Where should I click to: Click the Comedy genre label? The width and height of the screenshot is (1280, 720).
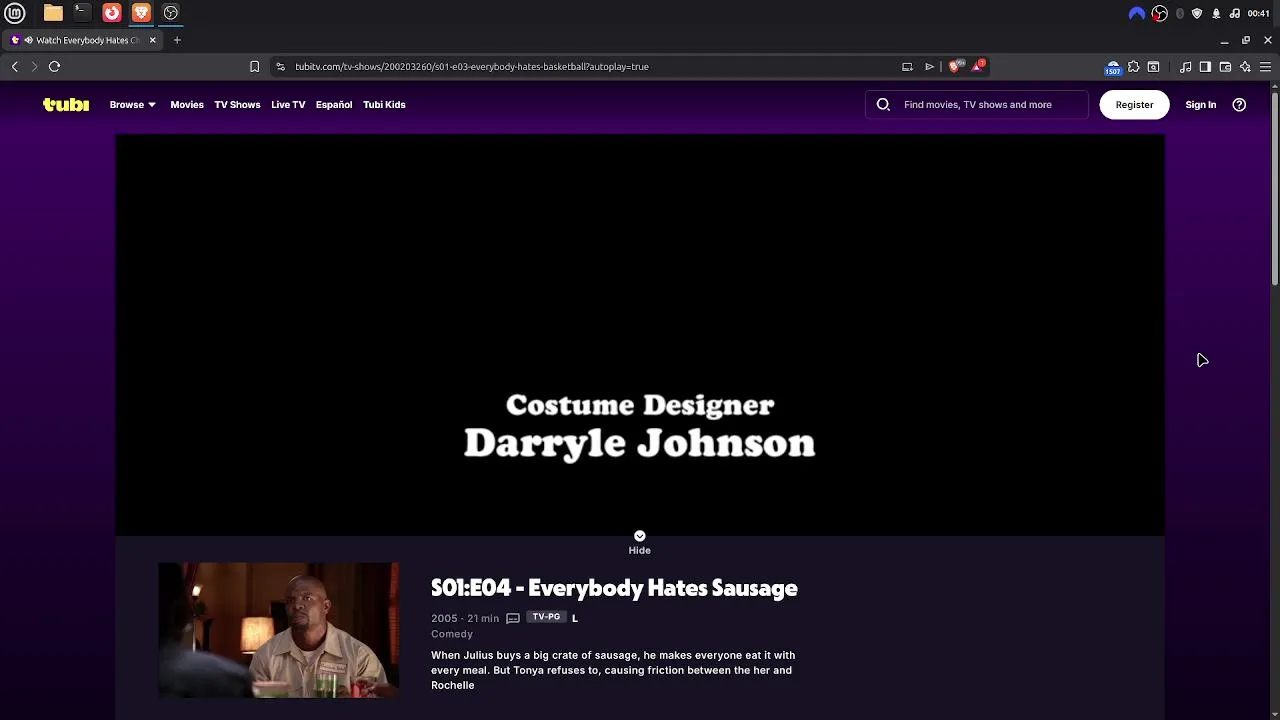tap(452, 634)
